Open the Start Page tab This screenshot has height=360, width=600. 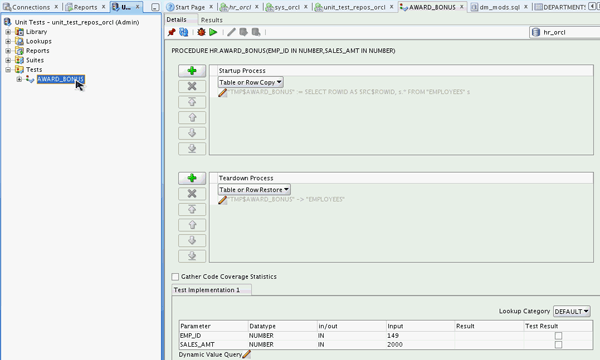click(190, 7)
